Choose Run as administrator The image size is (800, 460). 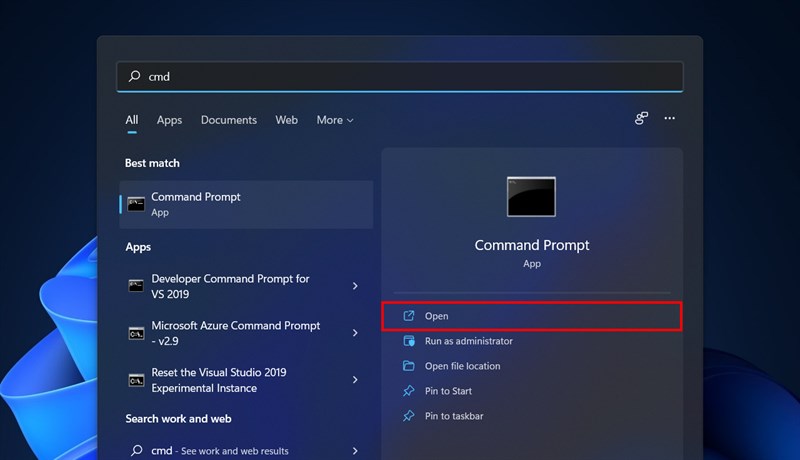tap(532, 341)
